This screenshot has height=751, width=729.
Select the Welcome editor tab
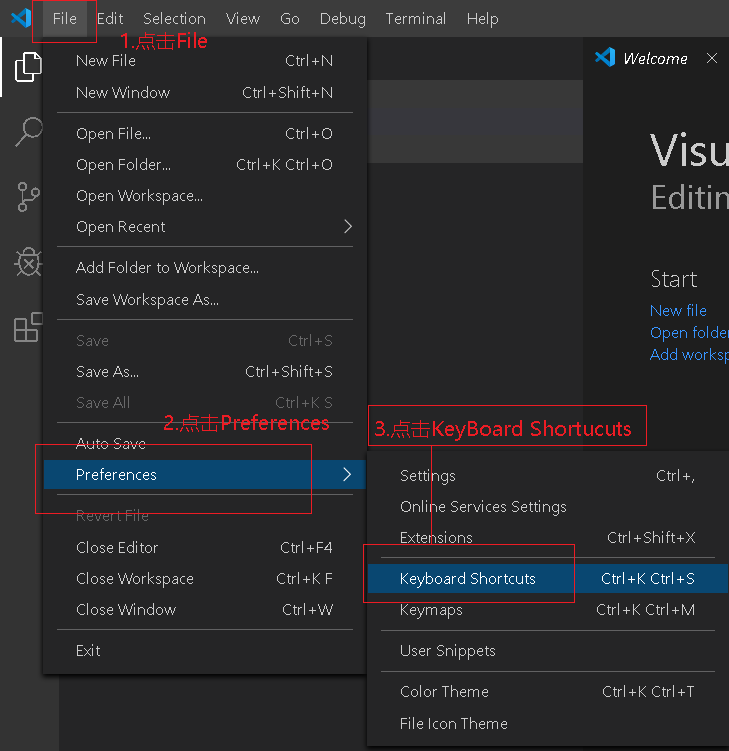(x=654, y=58)
